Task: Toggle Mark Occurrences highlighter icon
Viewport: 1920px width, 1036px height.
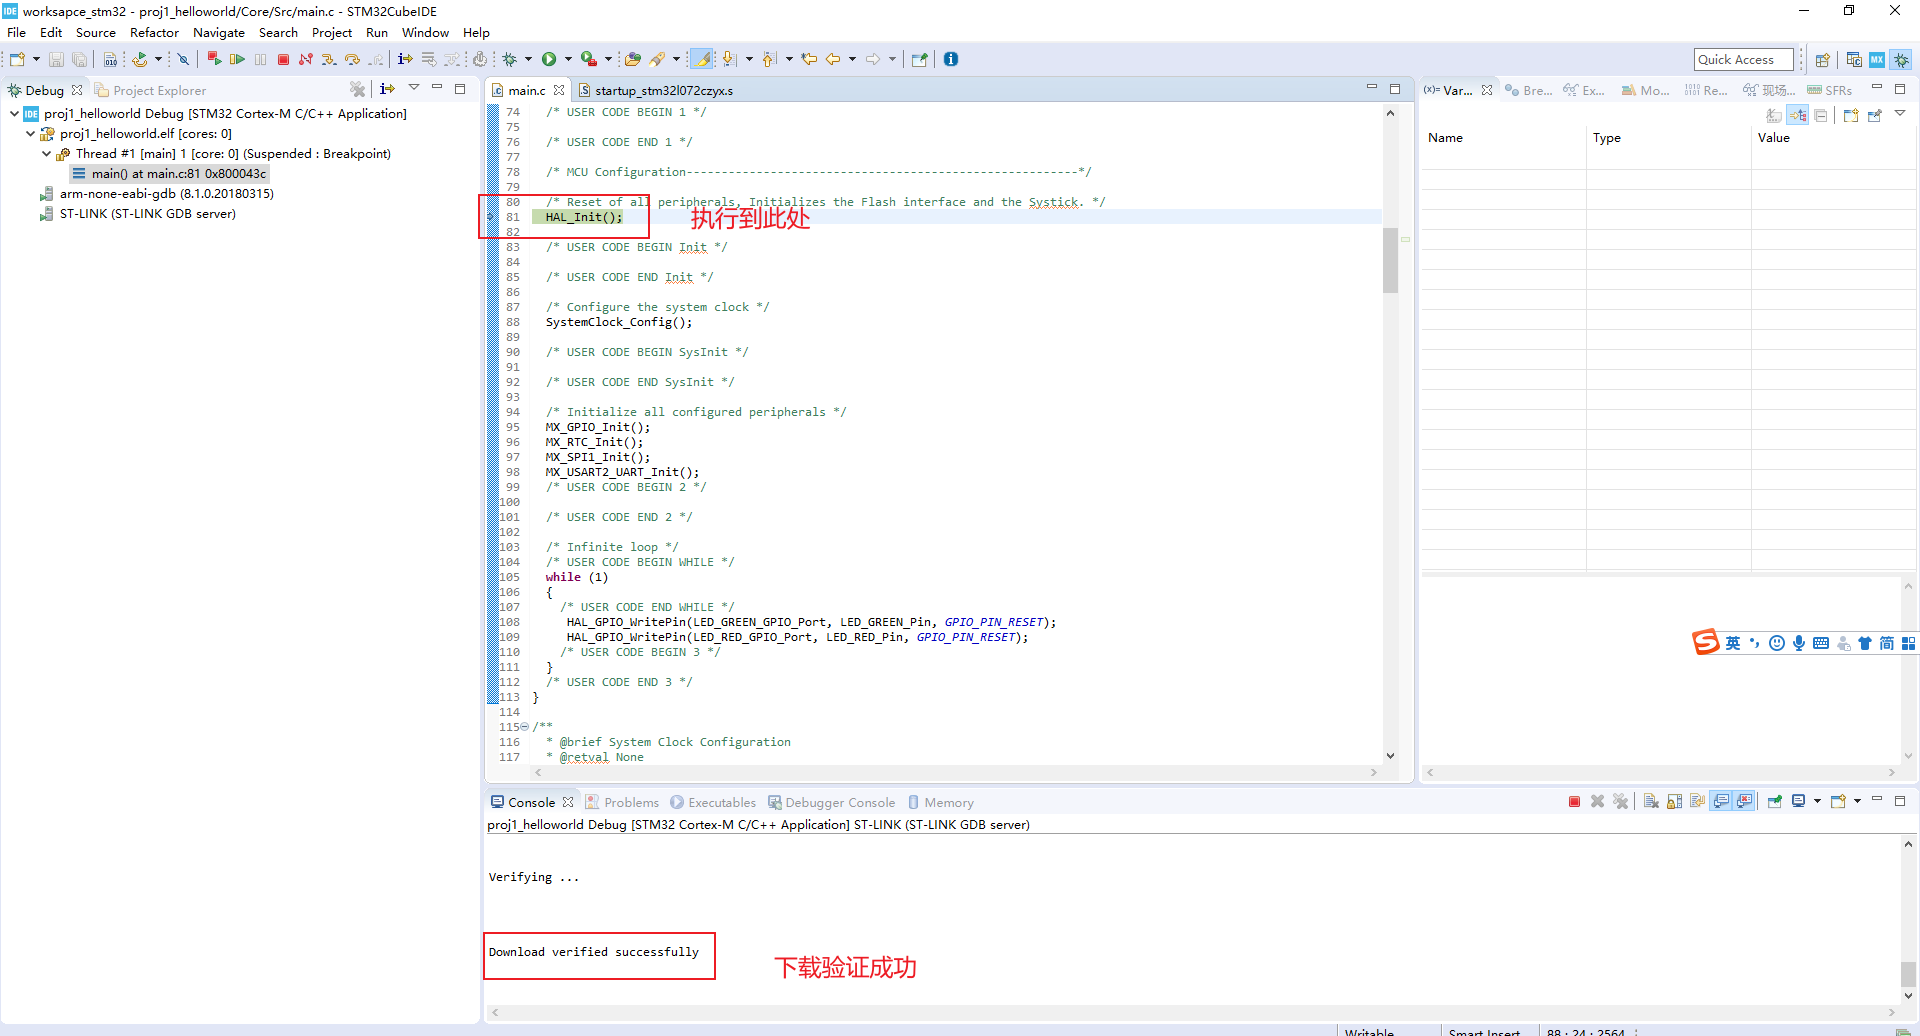Action: pos(702,59)
